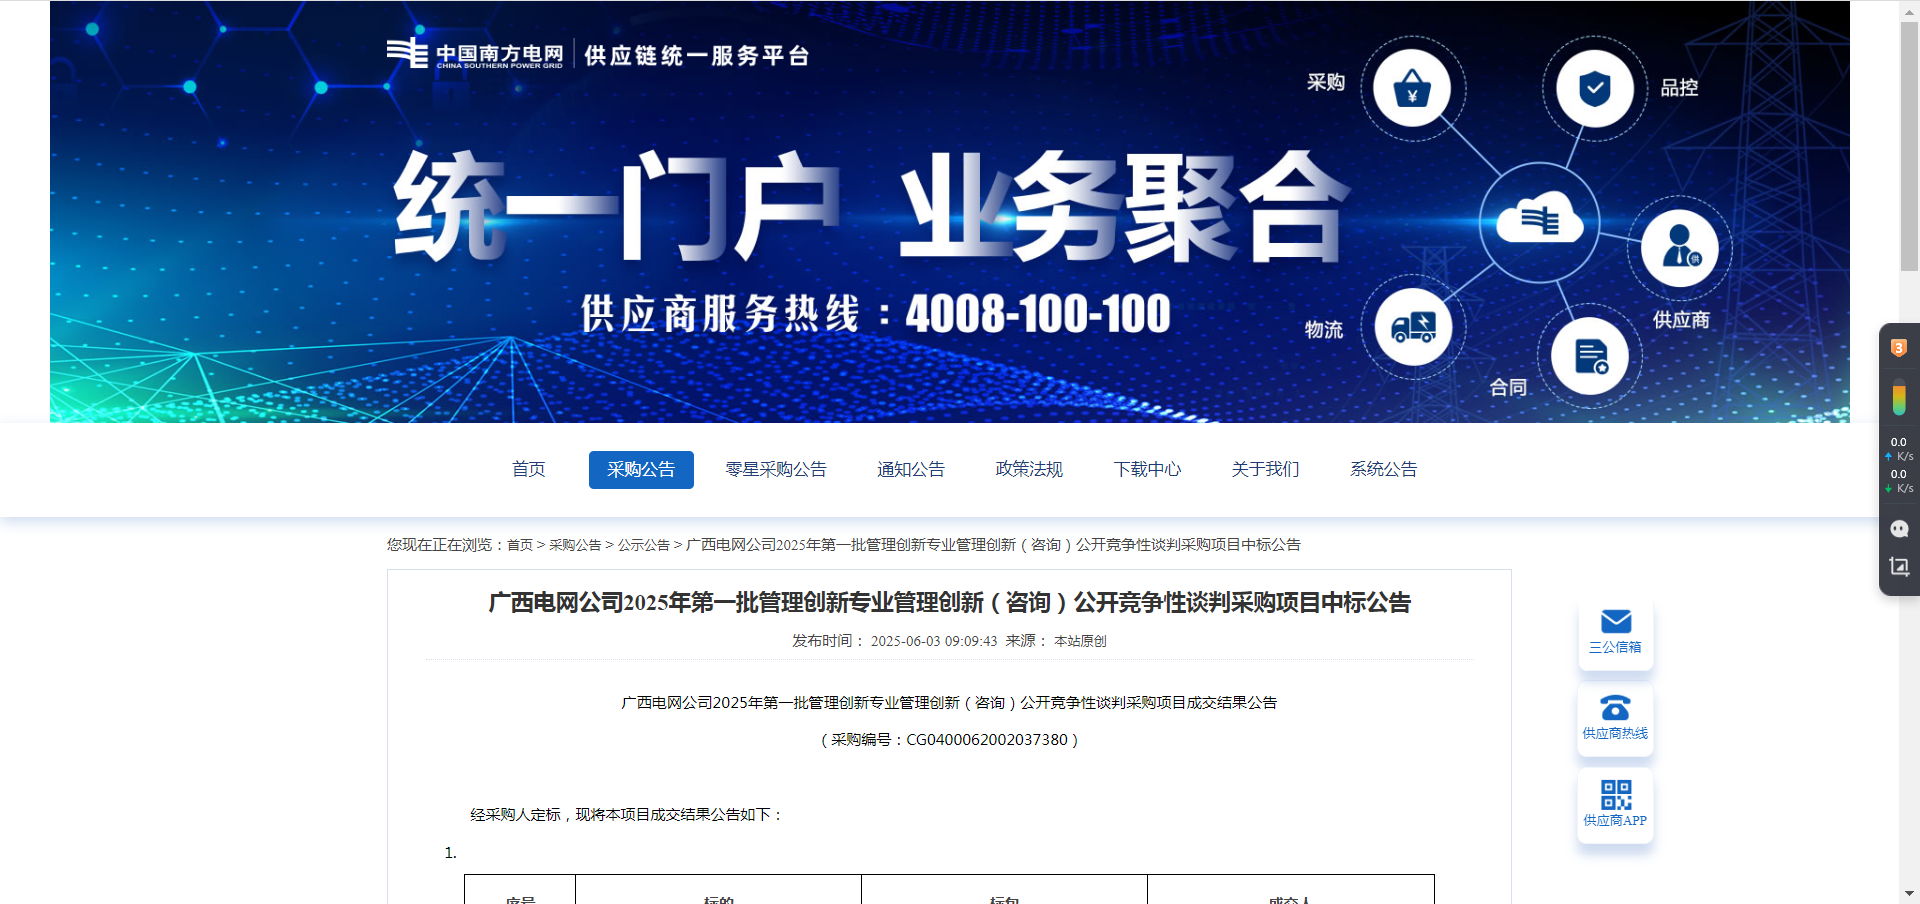Click the screenshot crop icon in side toolbar
Screen dimensions: 1920x904
(x=1899, y=567)
